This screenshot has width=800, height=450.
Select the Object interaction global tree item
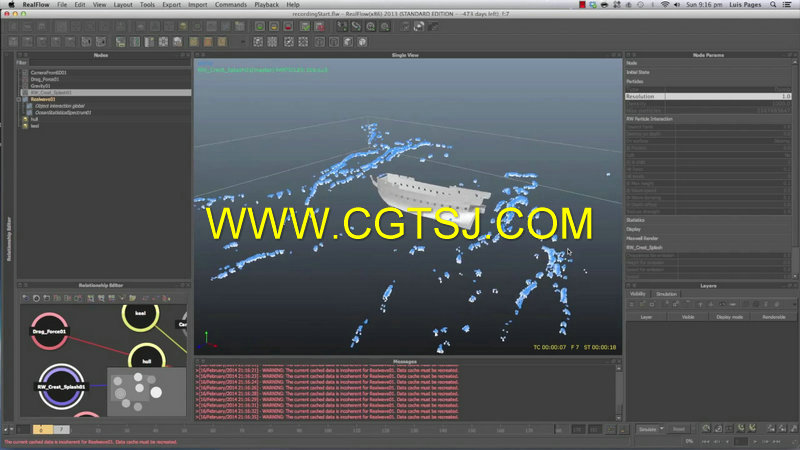pos(60,106)
